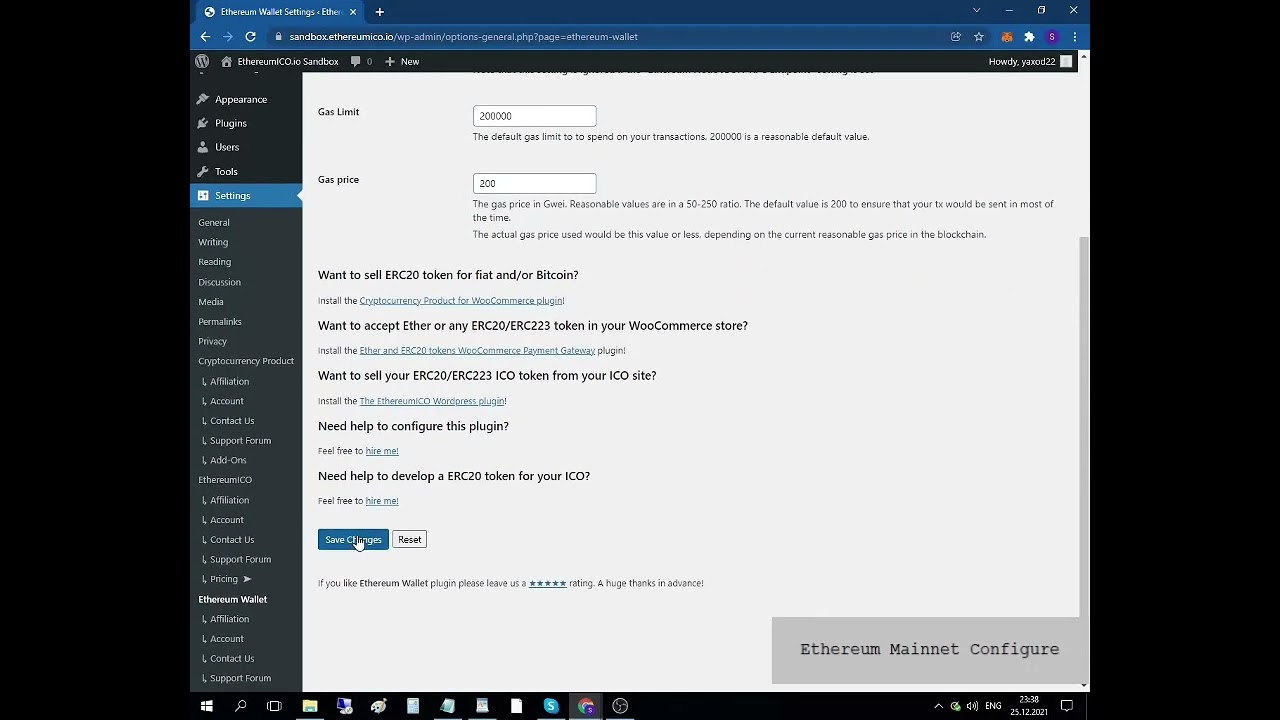This screenshot has width=1280, height=720.
Task: Open the paint palette taskbar app
Action: pos(379,706)
